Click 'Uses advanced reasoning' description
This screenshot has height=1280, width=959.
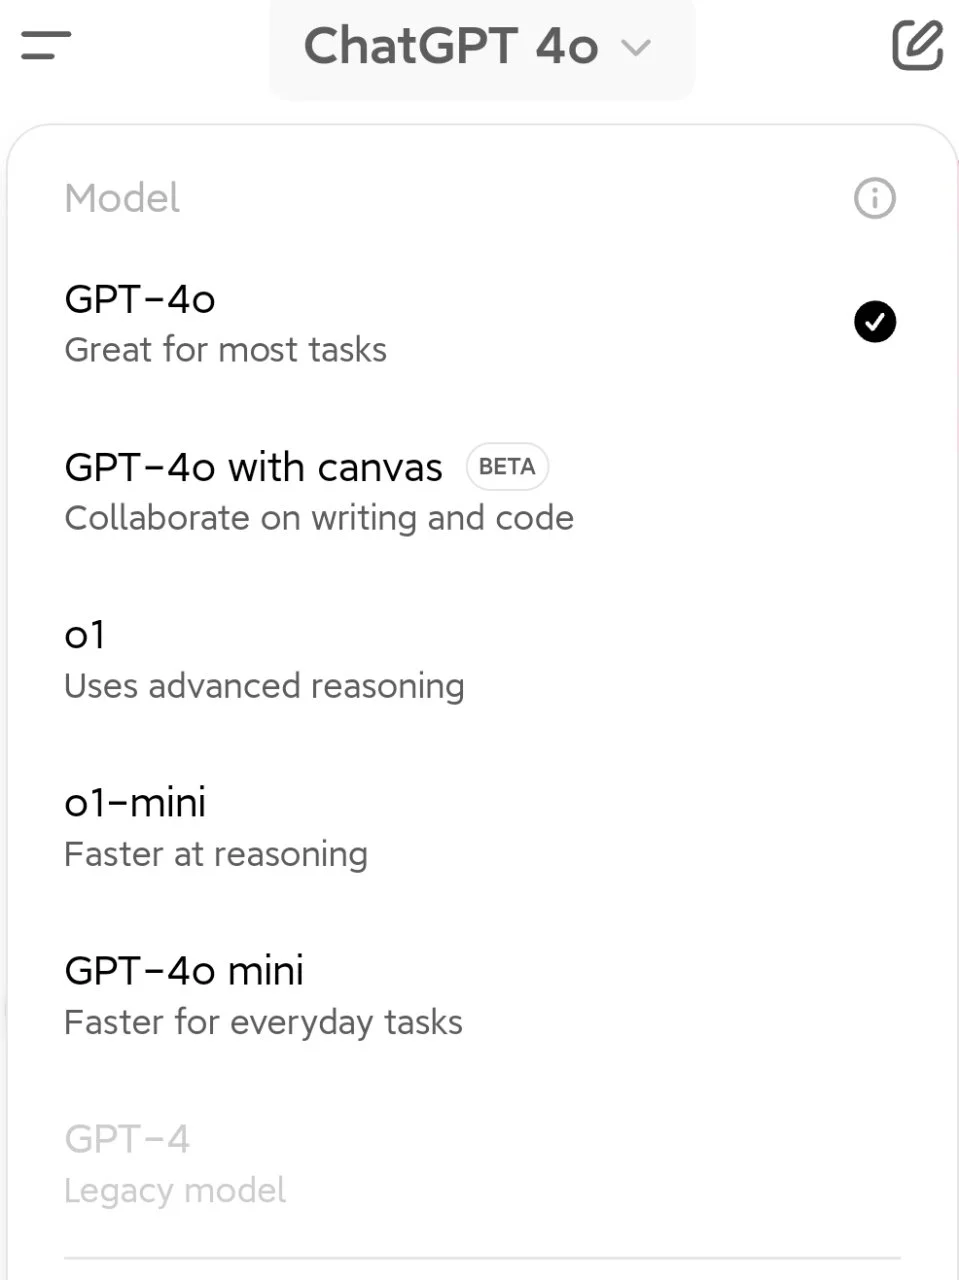coord(264,686)
